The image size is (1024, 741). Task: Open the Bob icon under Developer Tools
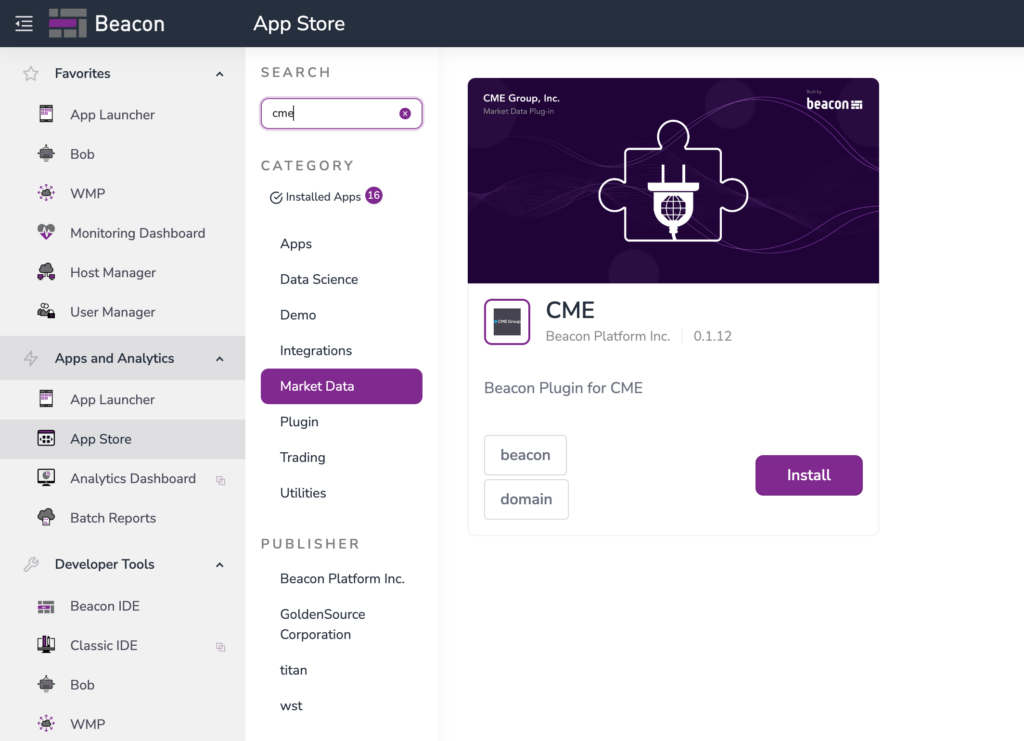(x=46, y=685)
